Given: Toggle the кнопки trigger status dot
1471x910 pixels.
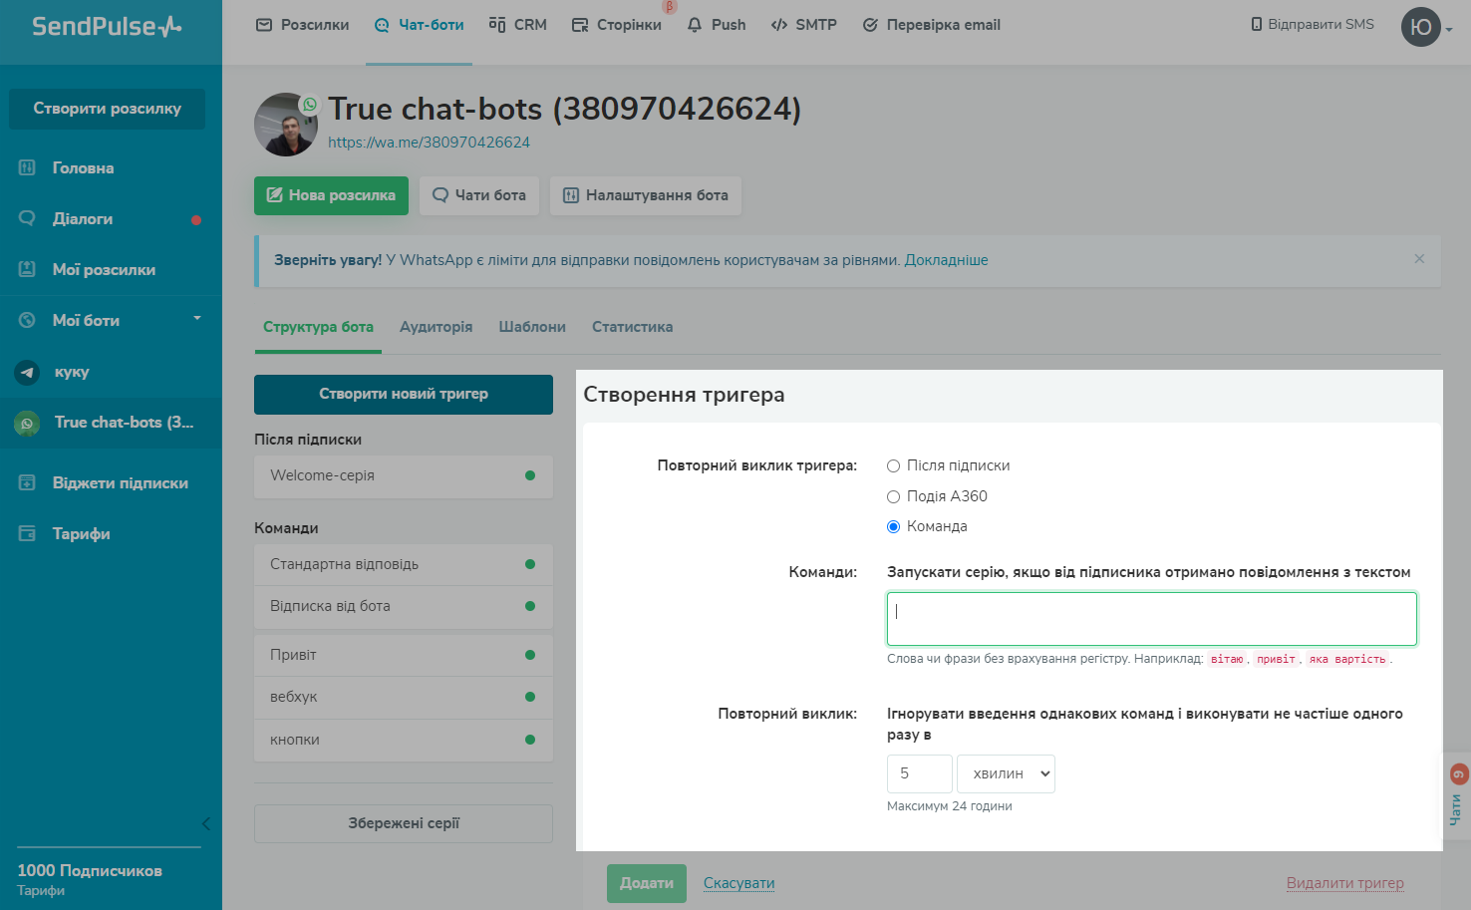Looking at the screenshot, I should (530, 740).
